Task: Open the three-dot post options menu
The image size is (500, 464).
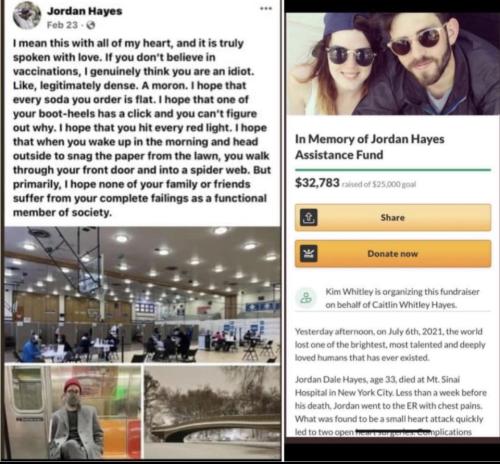Action: 266,8
